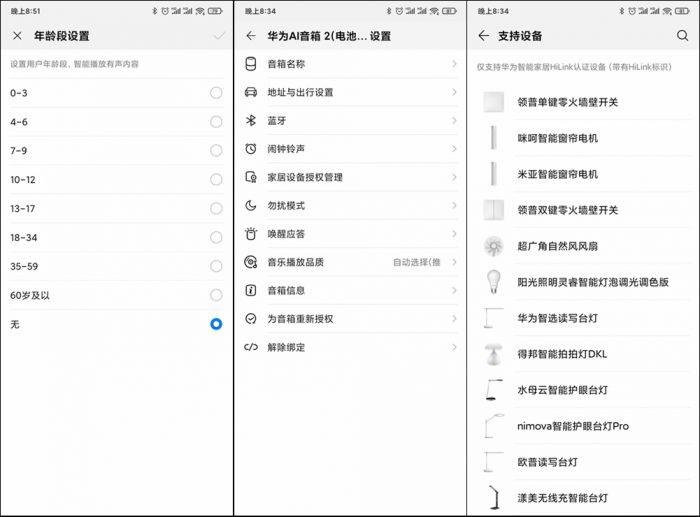
Task: Confirm age selection with the checkmark button
Action: pos(219,36)
